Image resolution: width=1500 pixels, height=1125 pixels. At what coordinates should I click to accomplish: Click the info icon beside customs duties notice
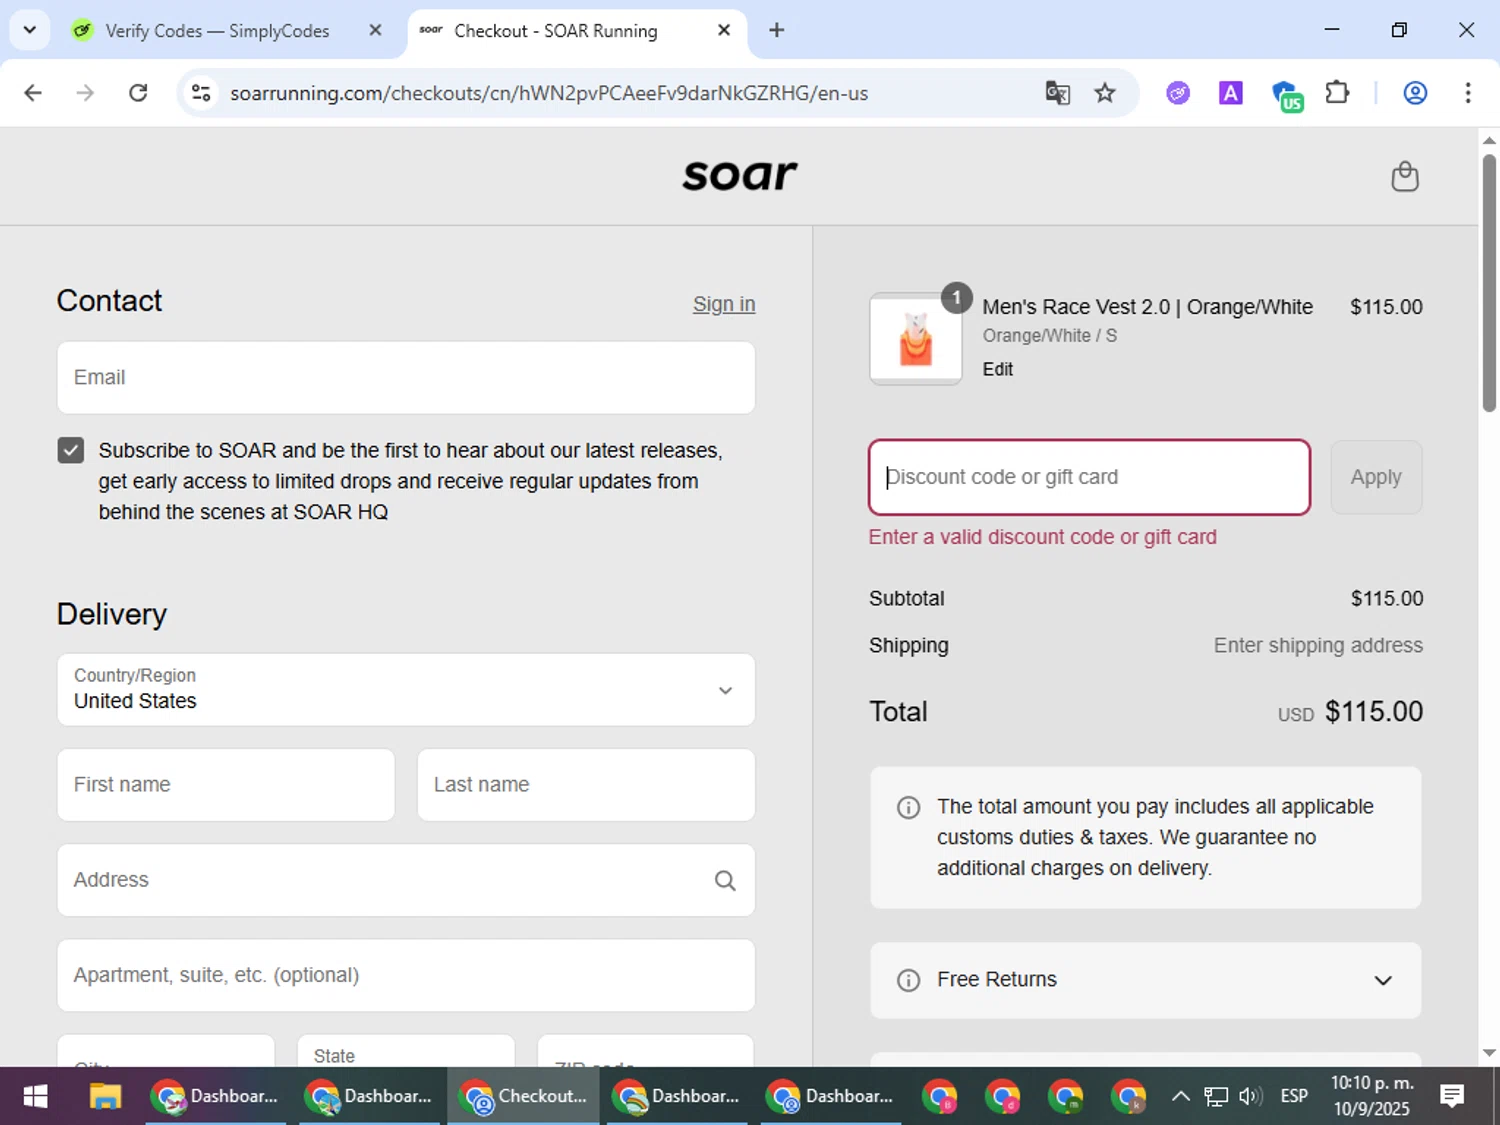pos(908,807)
